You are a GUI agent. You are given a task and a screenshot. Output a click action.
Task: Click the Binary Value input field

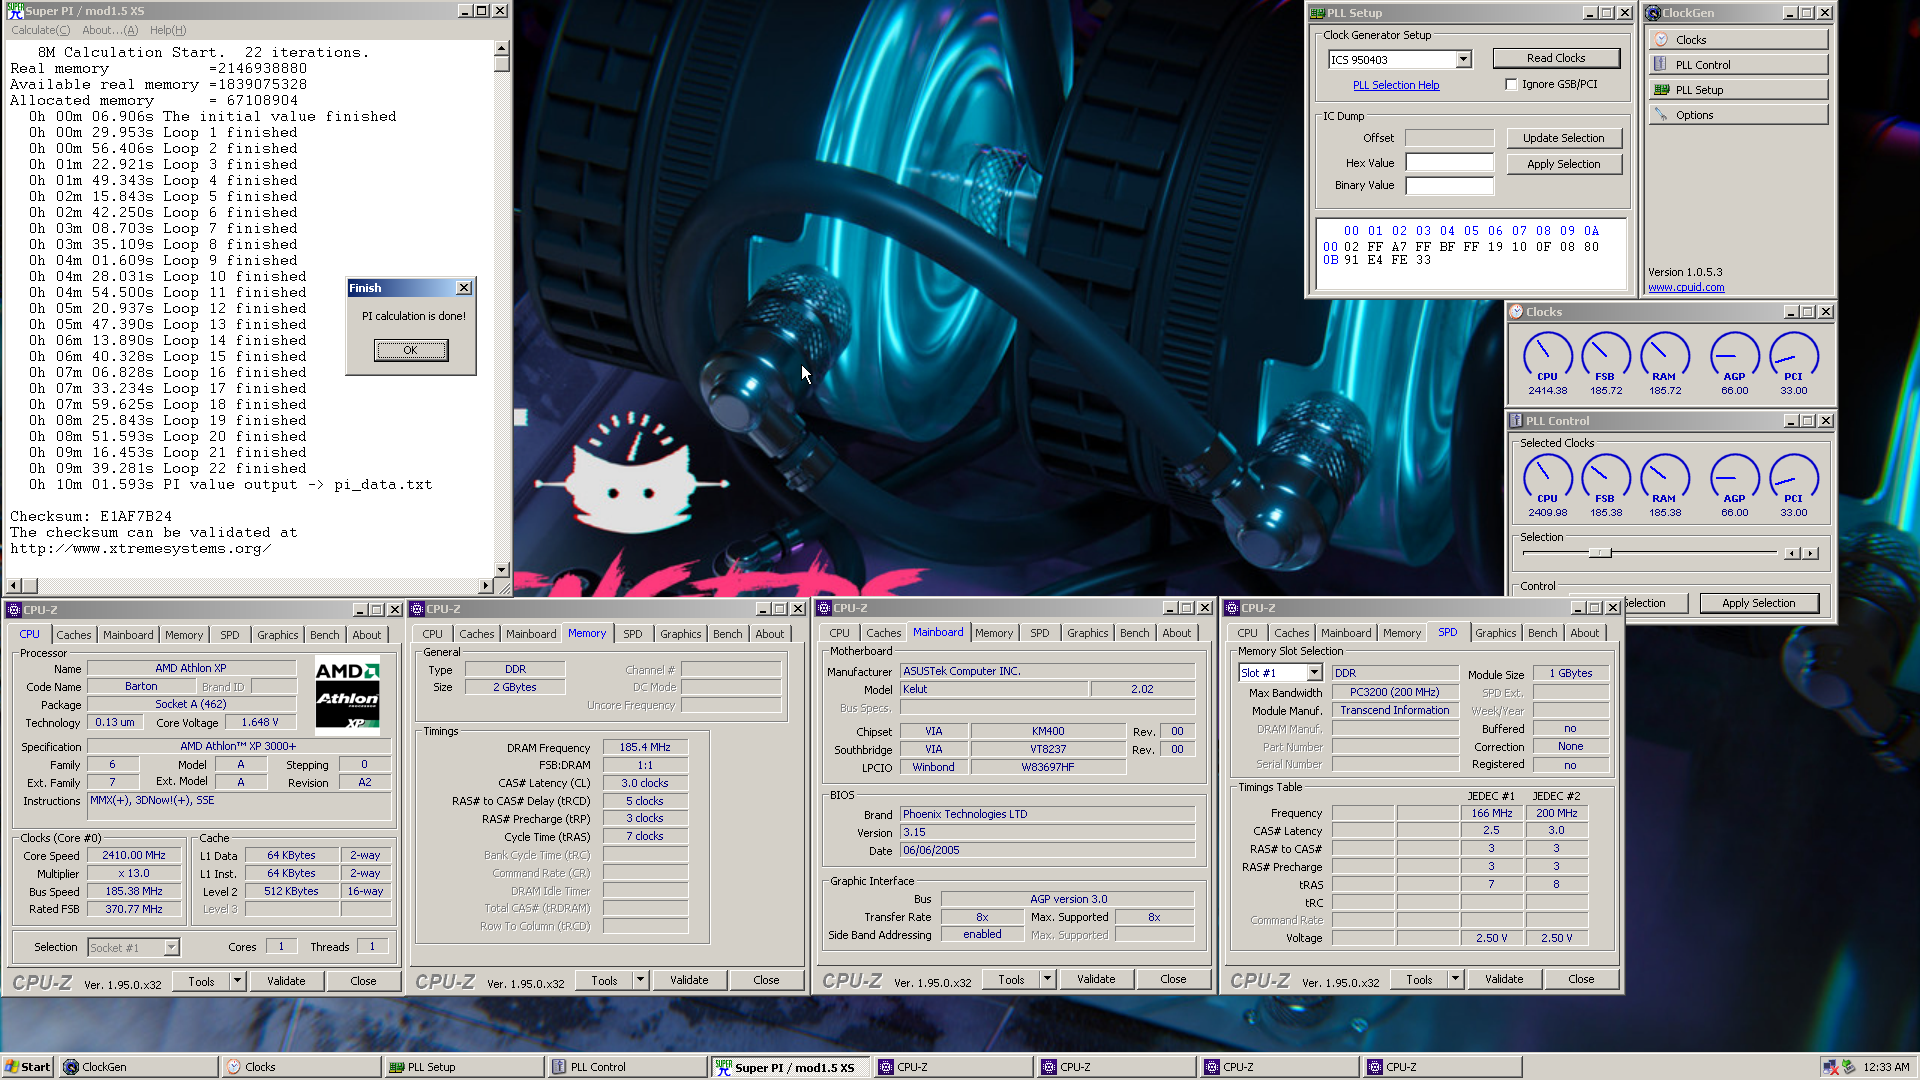coord(1449,185)
